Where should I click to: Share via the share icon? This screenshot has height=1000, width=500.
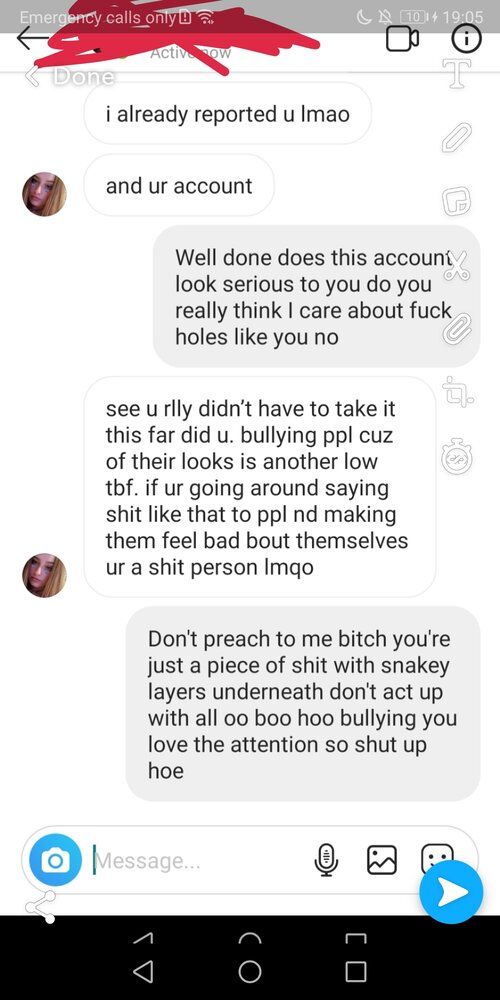click(41, 906)
